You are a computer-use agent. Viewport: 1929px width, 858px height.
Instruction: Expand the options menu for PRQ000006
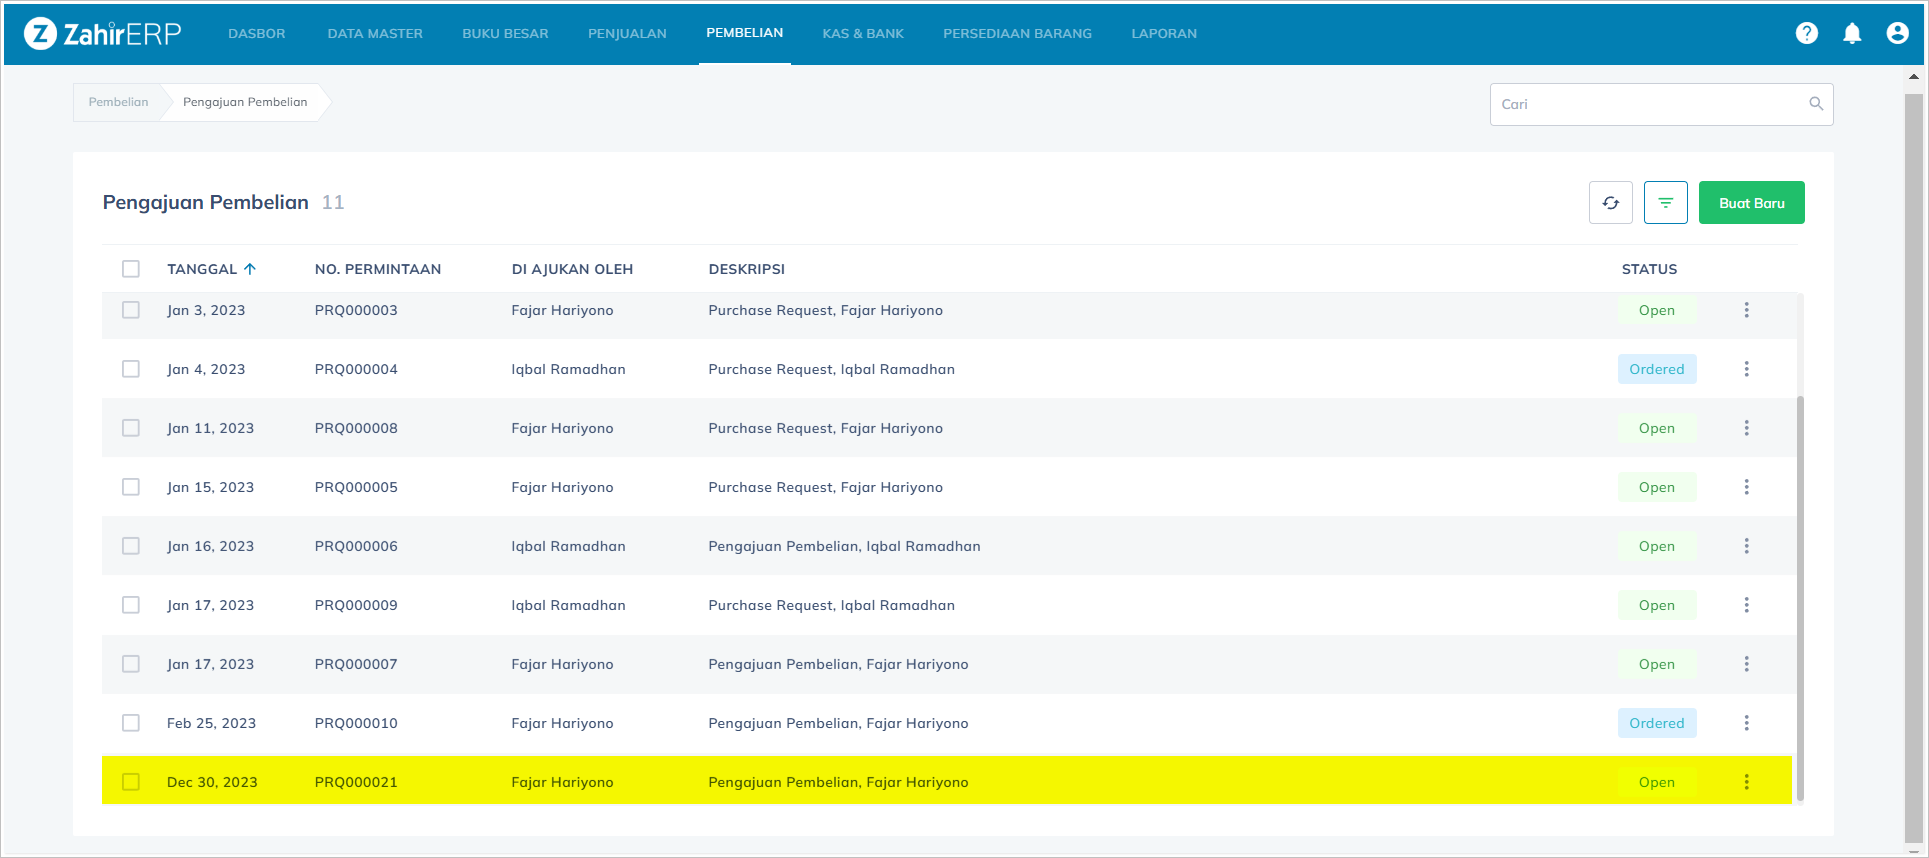pos(1746,546)
